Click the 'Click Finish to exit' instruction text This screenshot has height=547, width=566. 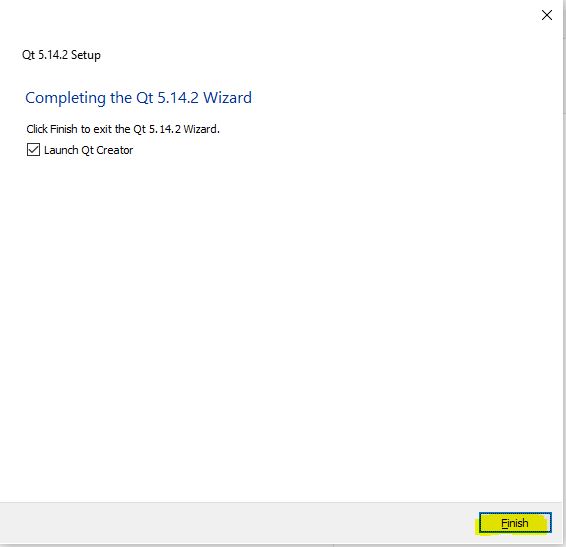tap(123, 129)
